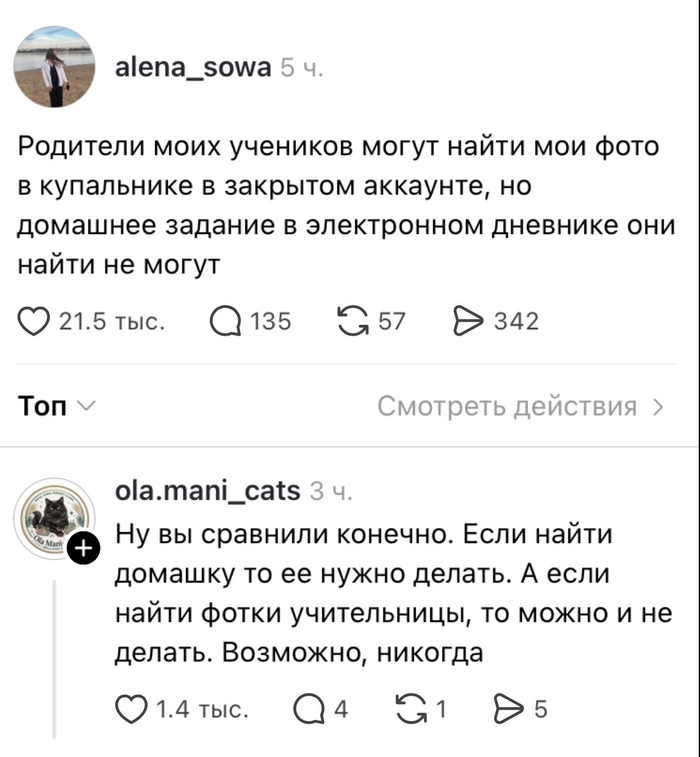Share the ola.mani_cats reply
This screenshot has width=700, height=757.
coord(508,710)
